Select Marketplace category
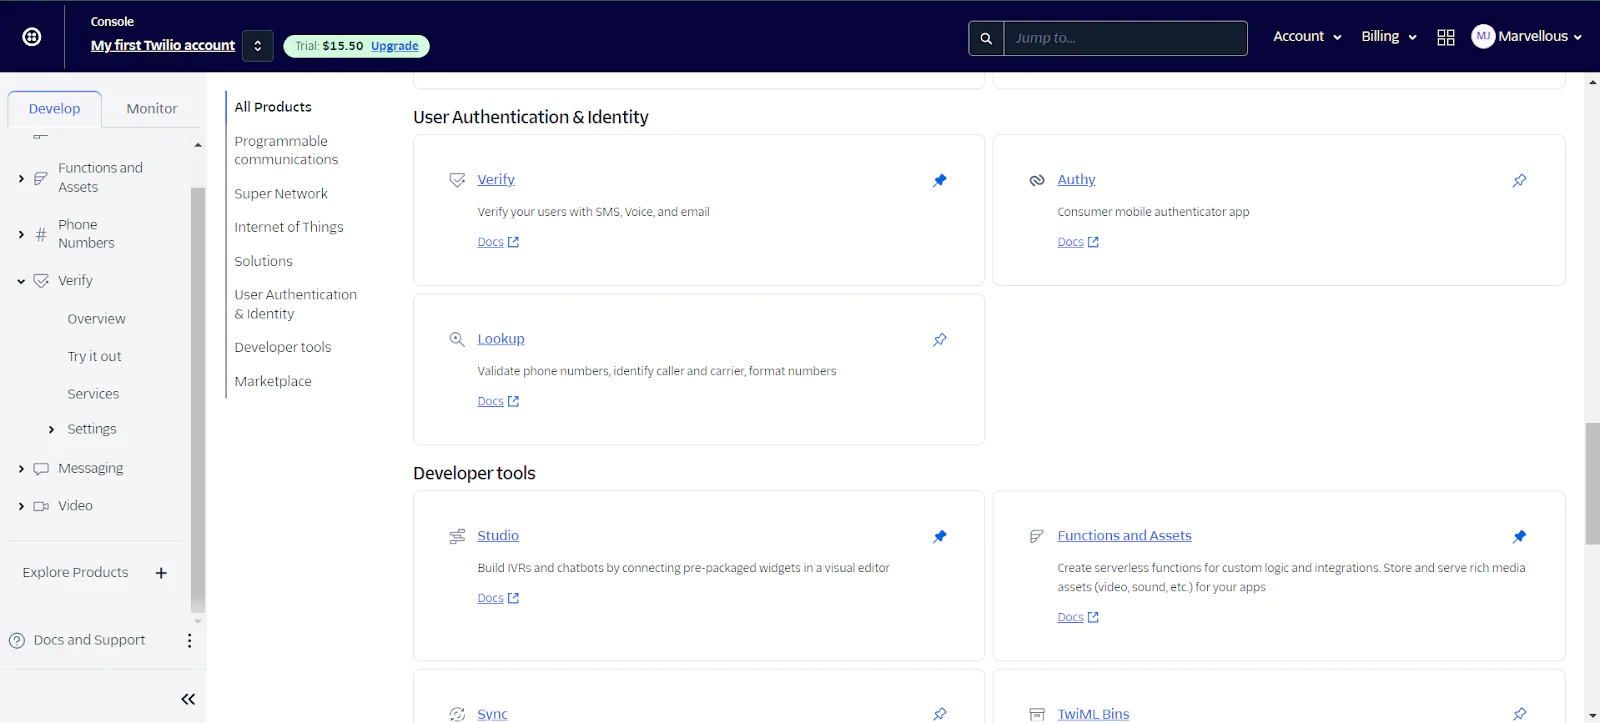 273,381
